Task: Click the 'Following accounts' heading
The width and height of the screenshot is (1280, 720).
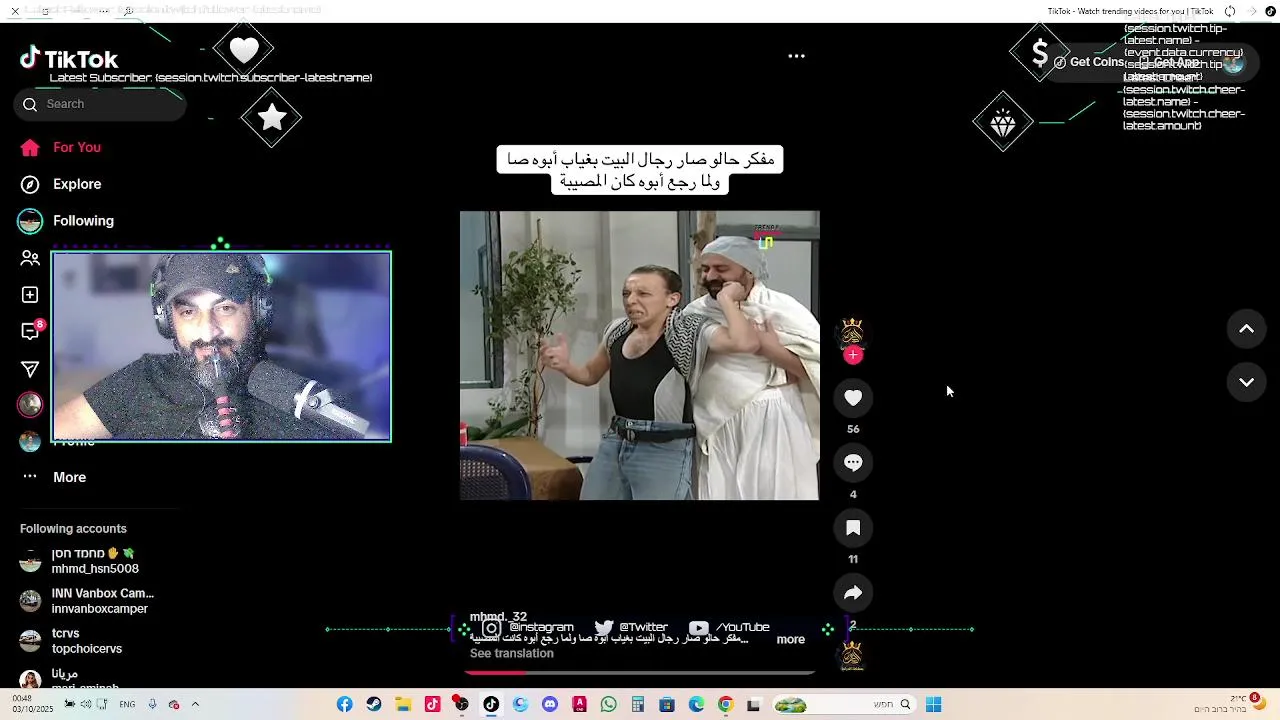Action: click(73, 529)
